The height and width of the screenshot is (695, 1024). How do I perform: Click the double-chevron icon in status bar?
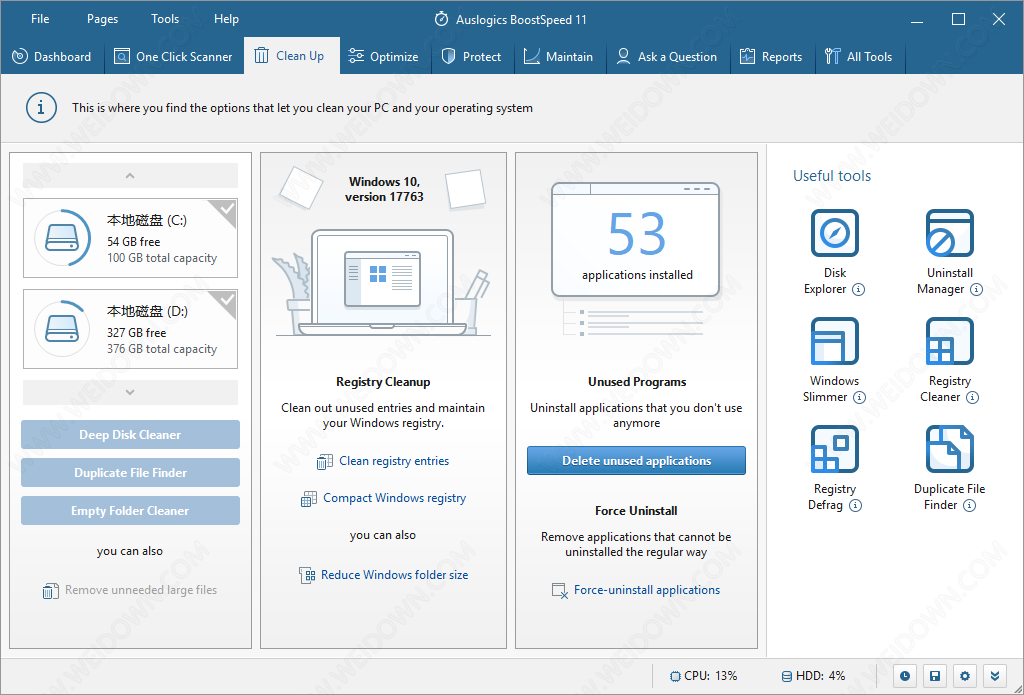click(995, 676)
